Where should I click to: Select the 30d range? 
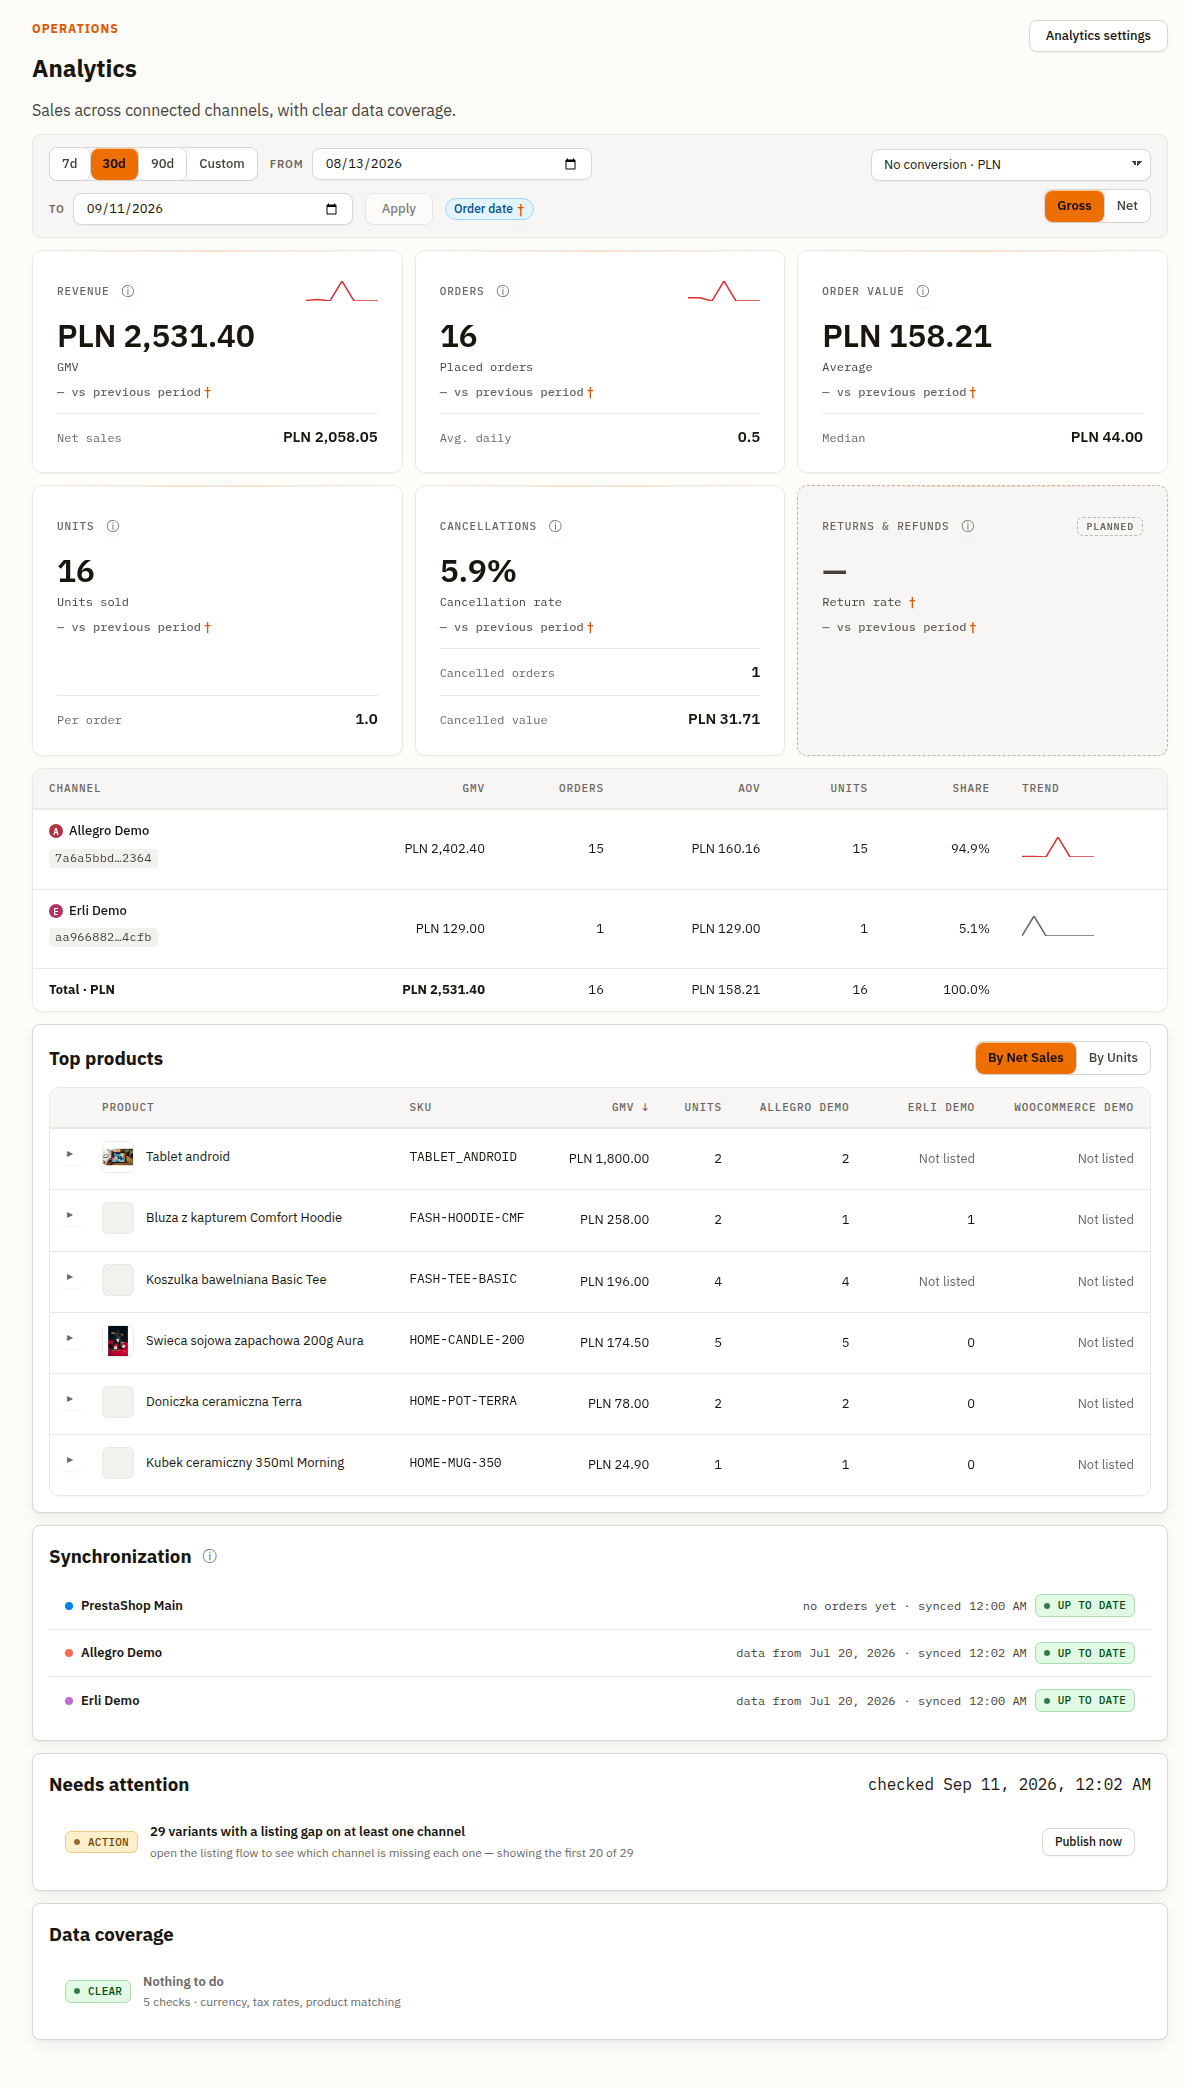(114, 164)
